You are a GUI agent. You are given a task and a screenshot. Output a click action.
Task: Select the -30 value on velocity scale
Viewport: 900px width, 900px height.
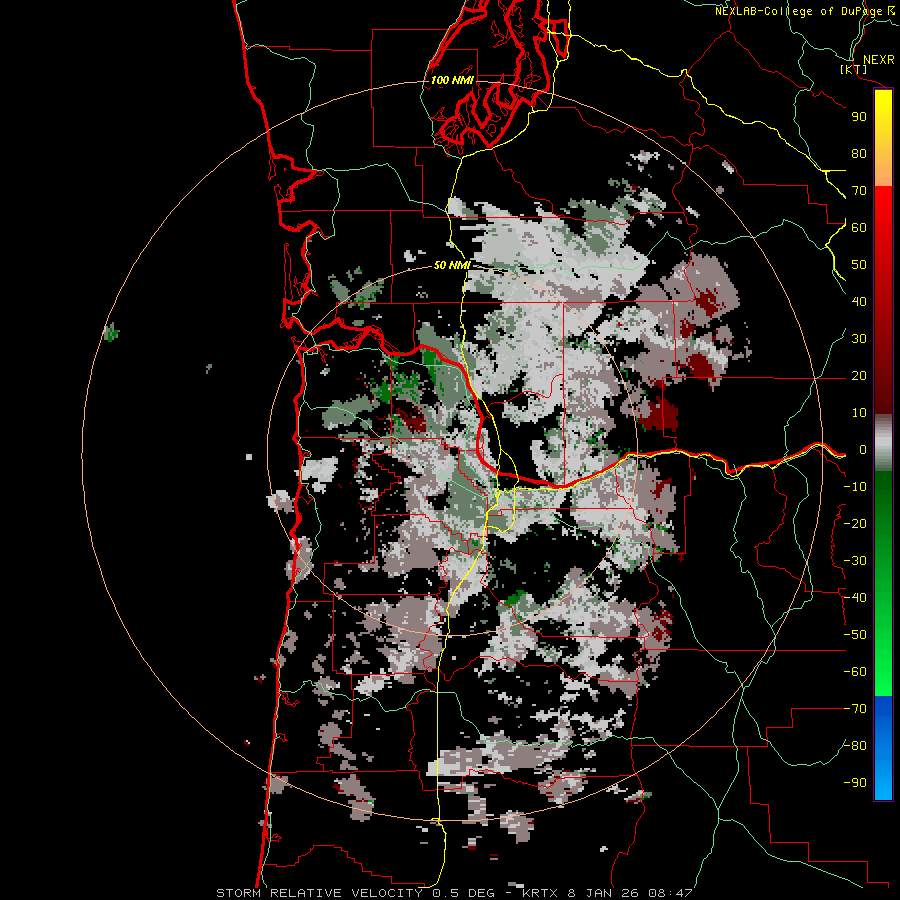[x=855, y=561]
